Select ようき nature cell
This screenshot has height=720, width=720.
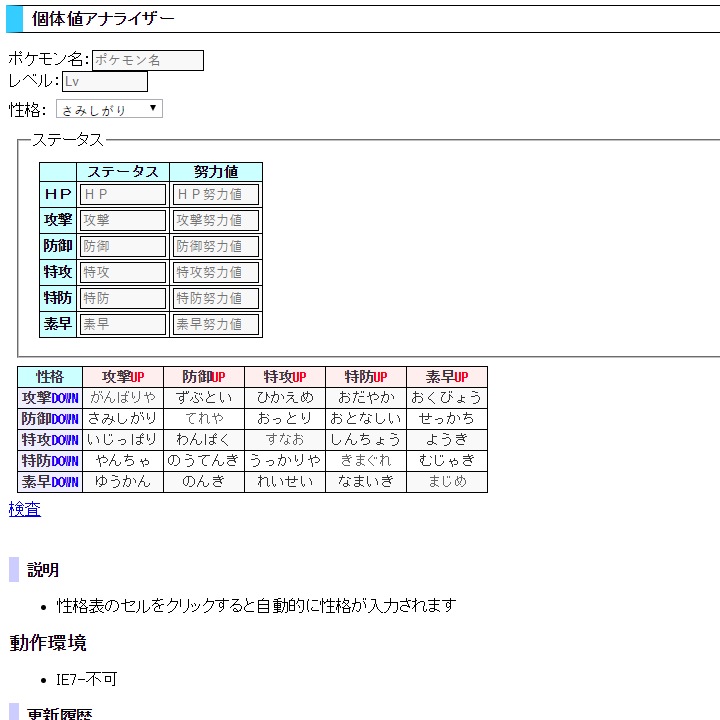tap(447, 440)
